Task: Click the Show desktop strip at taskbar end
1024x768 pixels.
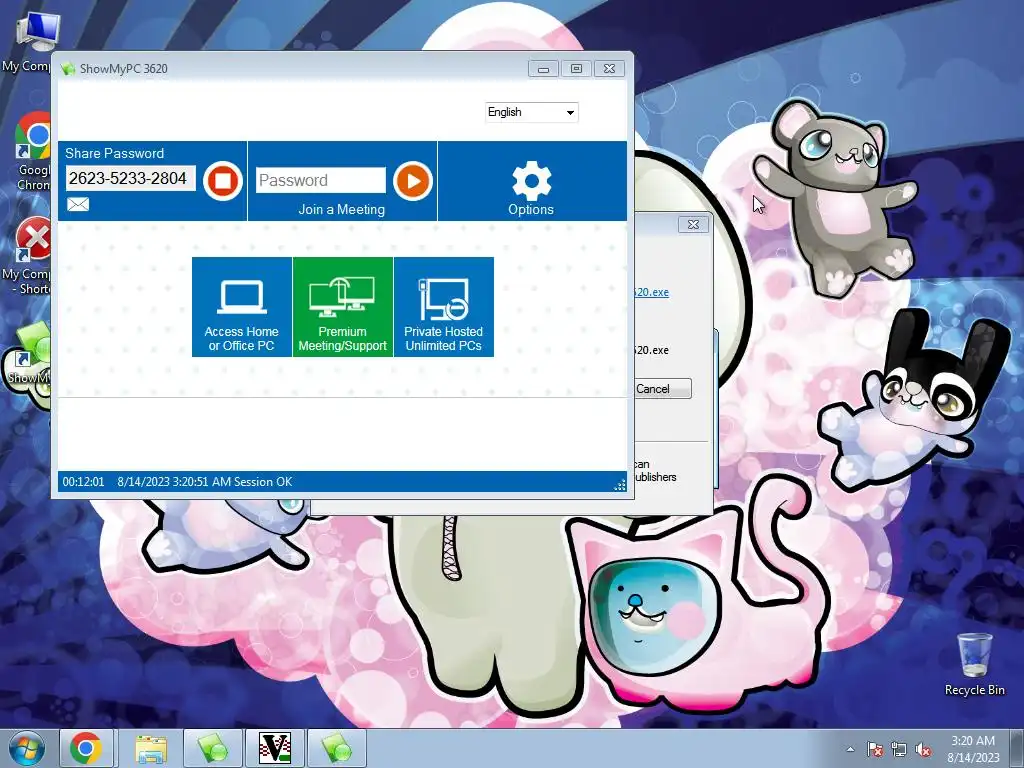Action: point(1019,748)
